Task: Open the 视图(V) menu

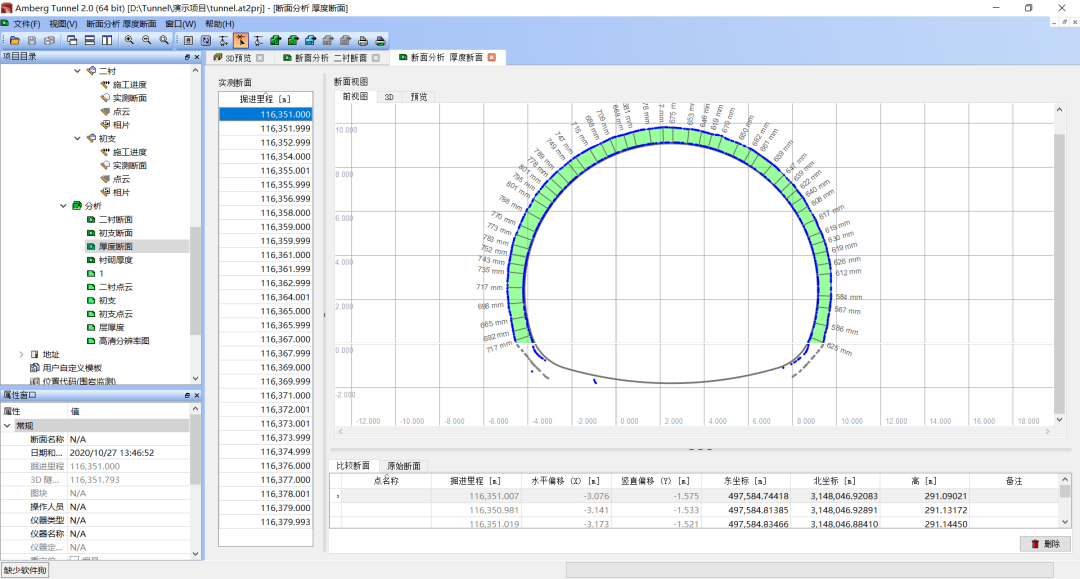Action: pos(63,24)
